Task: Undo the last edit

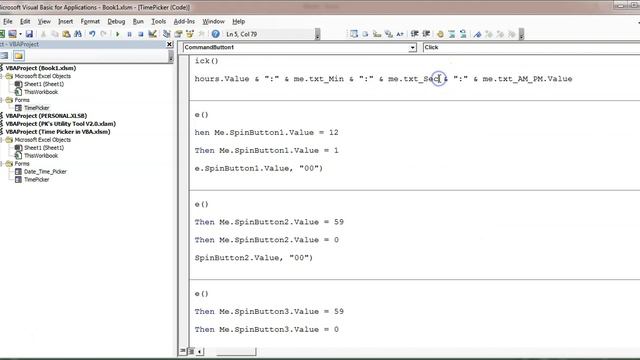Action: [x=92, y=34]
